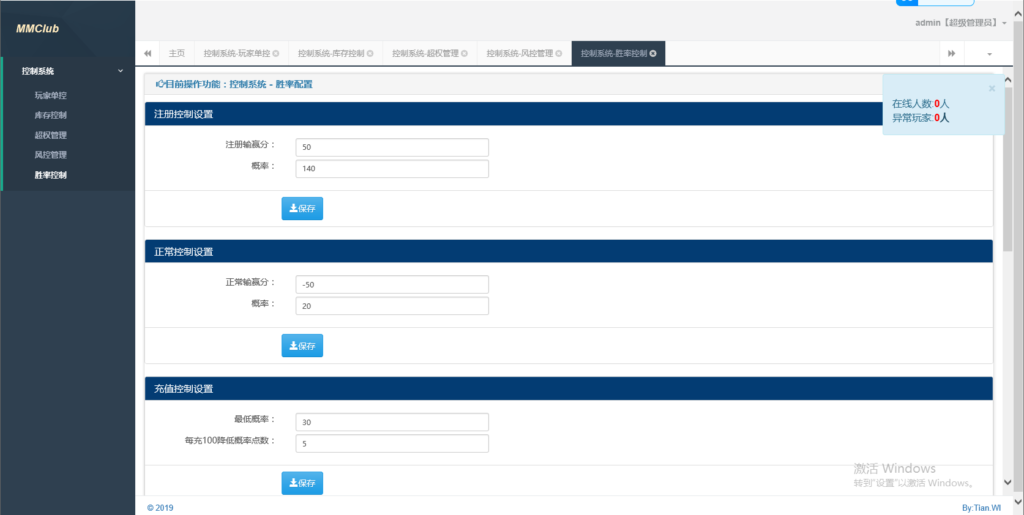The width and height of the screenshot is (1024, 515).
Task: Save the 充值控制设置 section
Action: 302,483
